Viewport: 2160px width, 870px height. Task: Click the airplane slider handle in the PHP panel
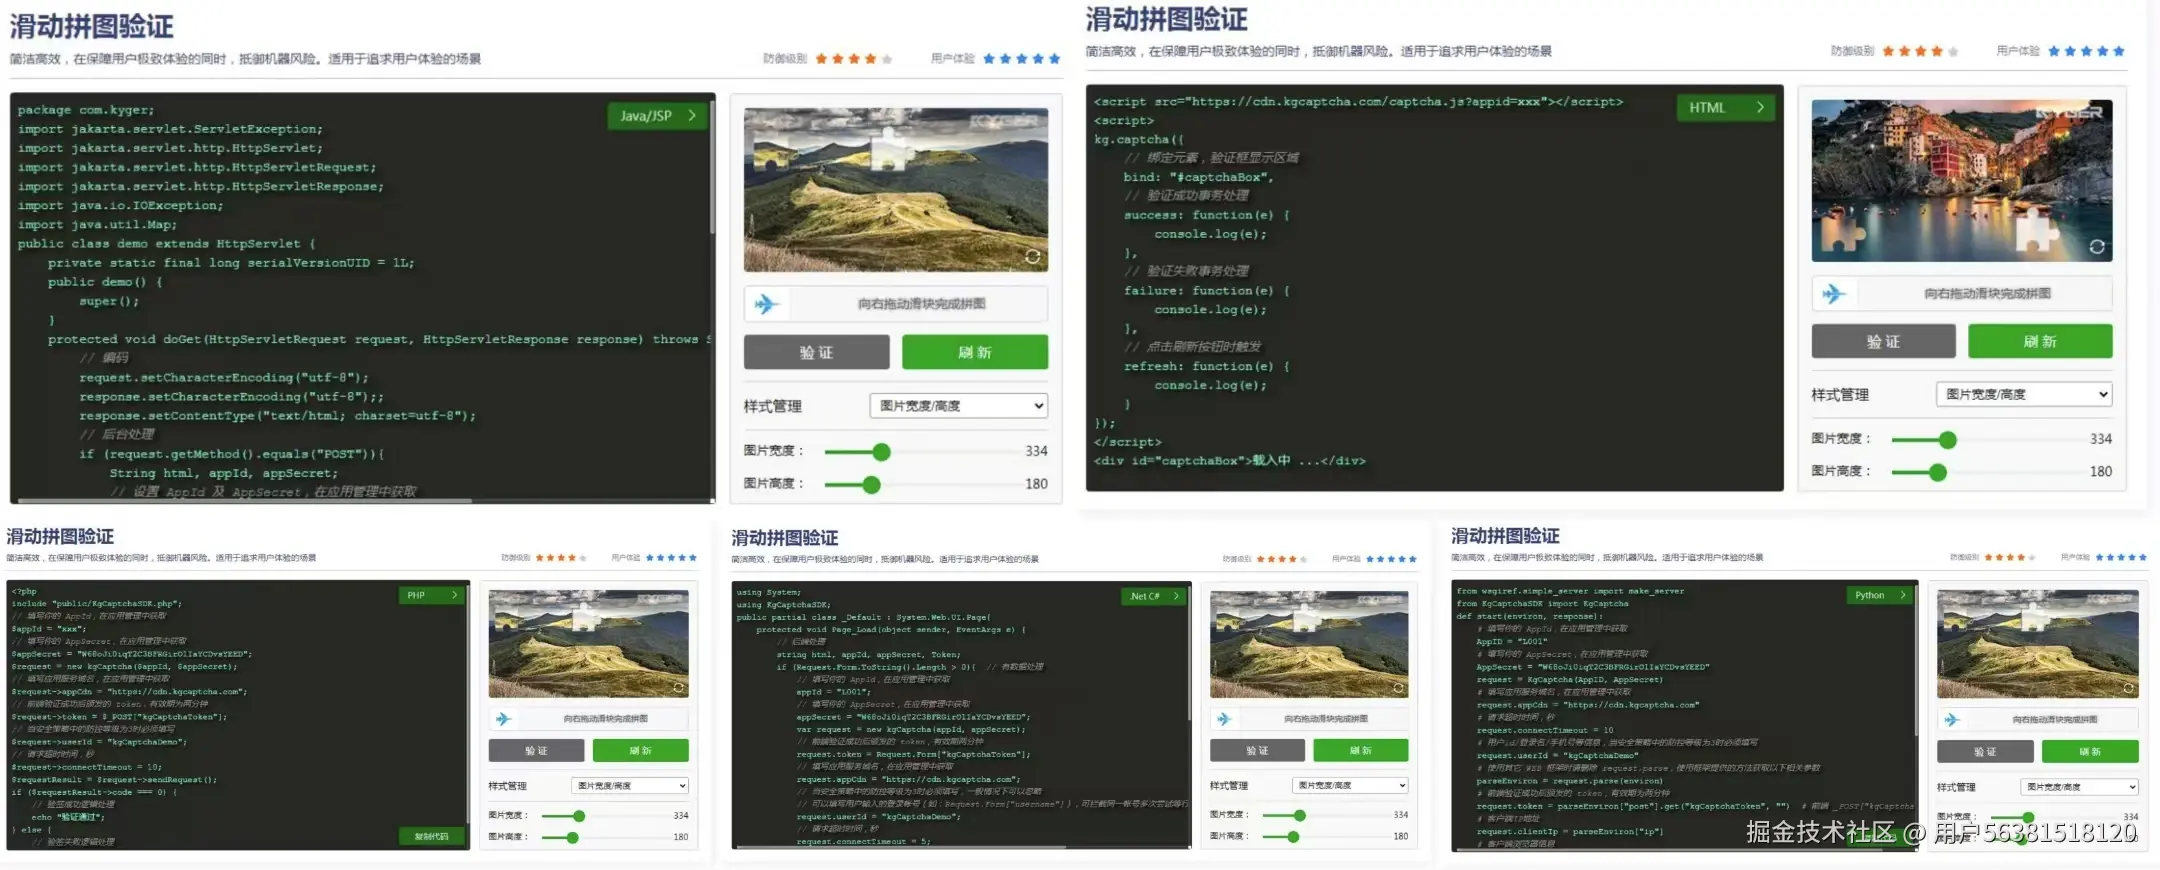(503, 719)
